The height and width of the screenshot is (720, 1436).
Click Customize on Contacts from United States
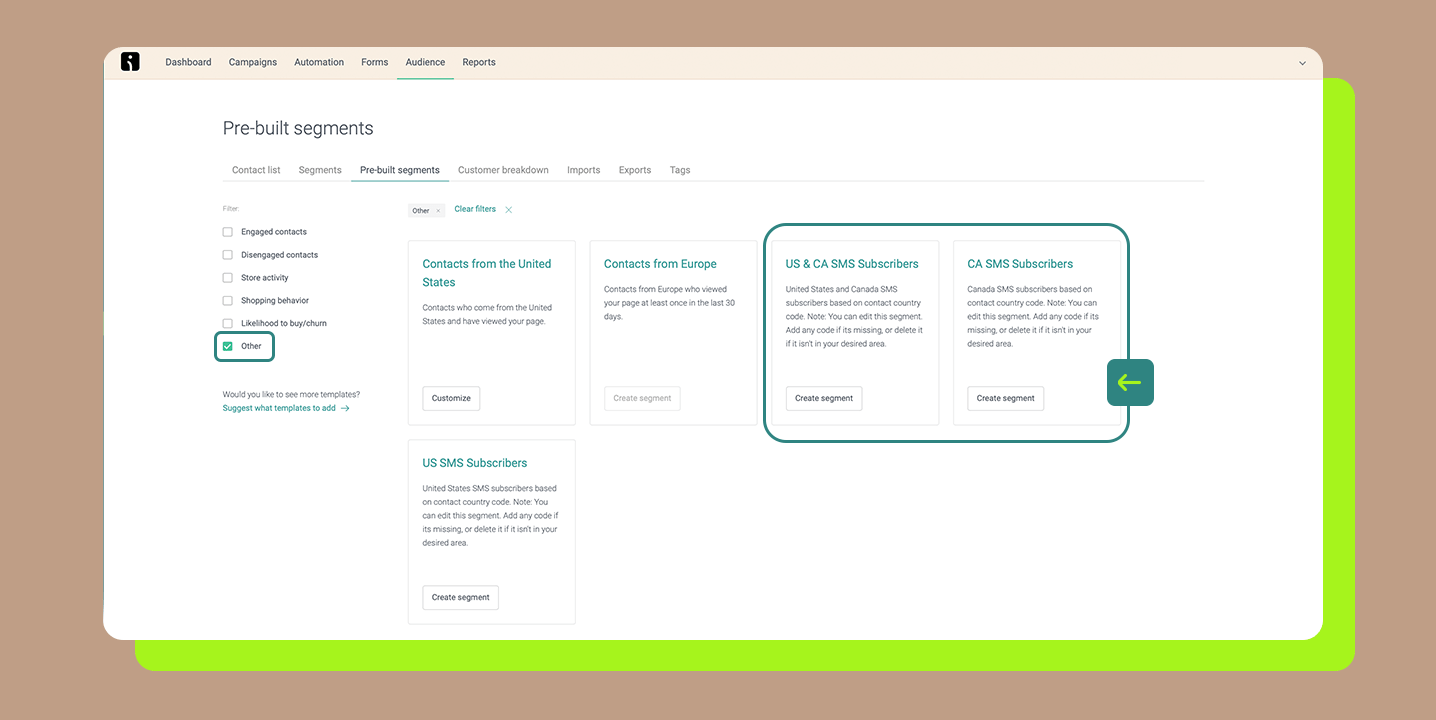[x=451, y=398]
